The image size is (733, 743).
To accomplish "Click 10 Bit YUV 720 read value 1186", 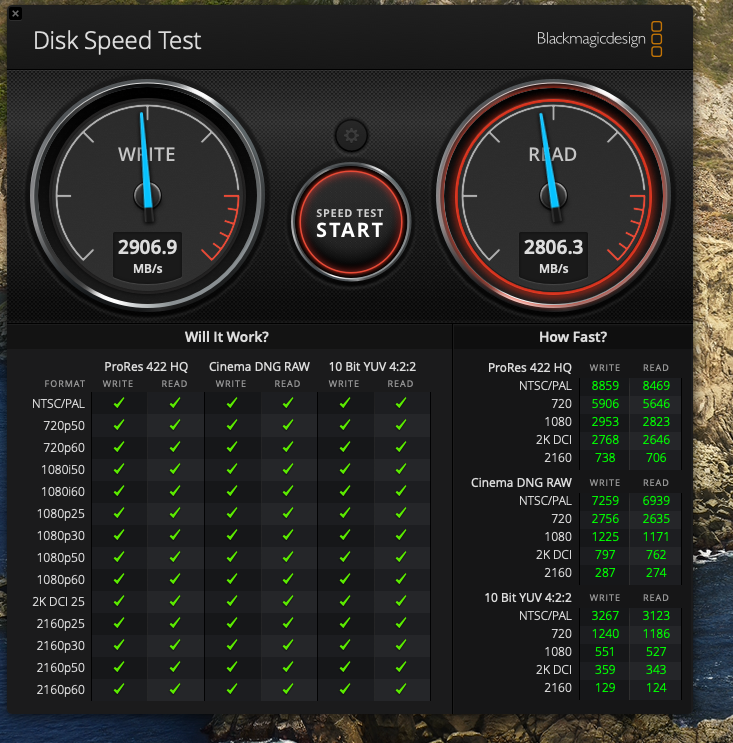I will click(656, 634).
